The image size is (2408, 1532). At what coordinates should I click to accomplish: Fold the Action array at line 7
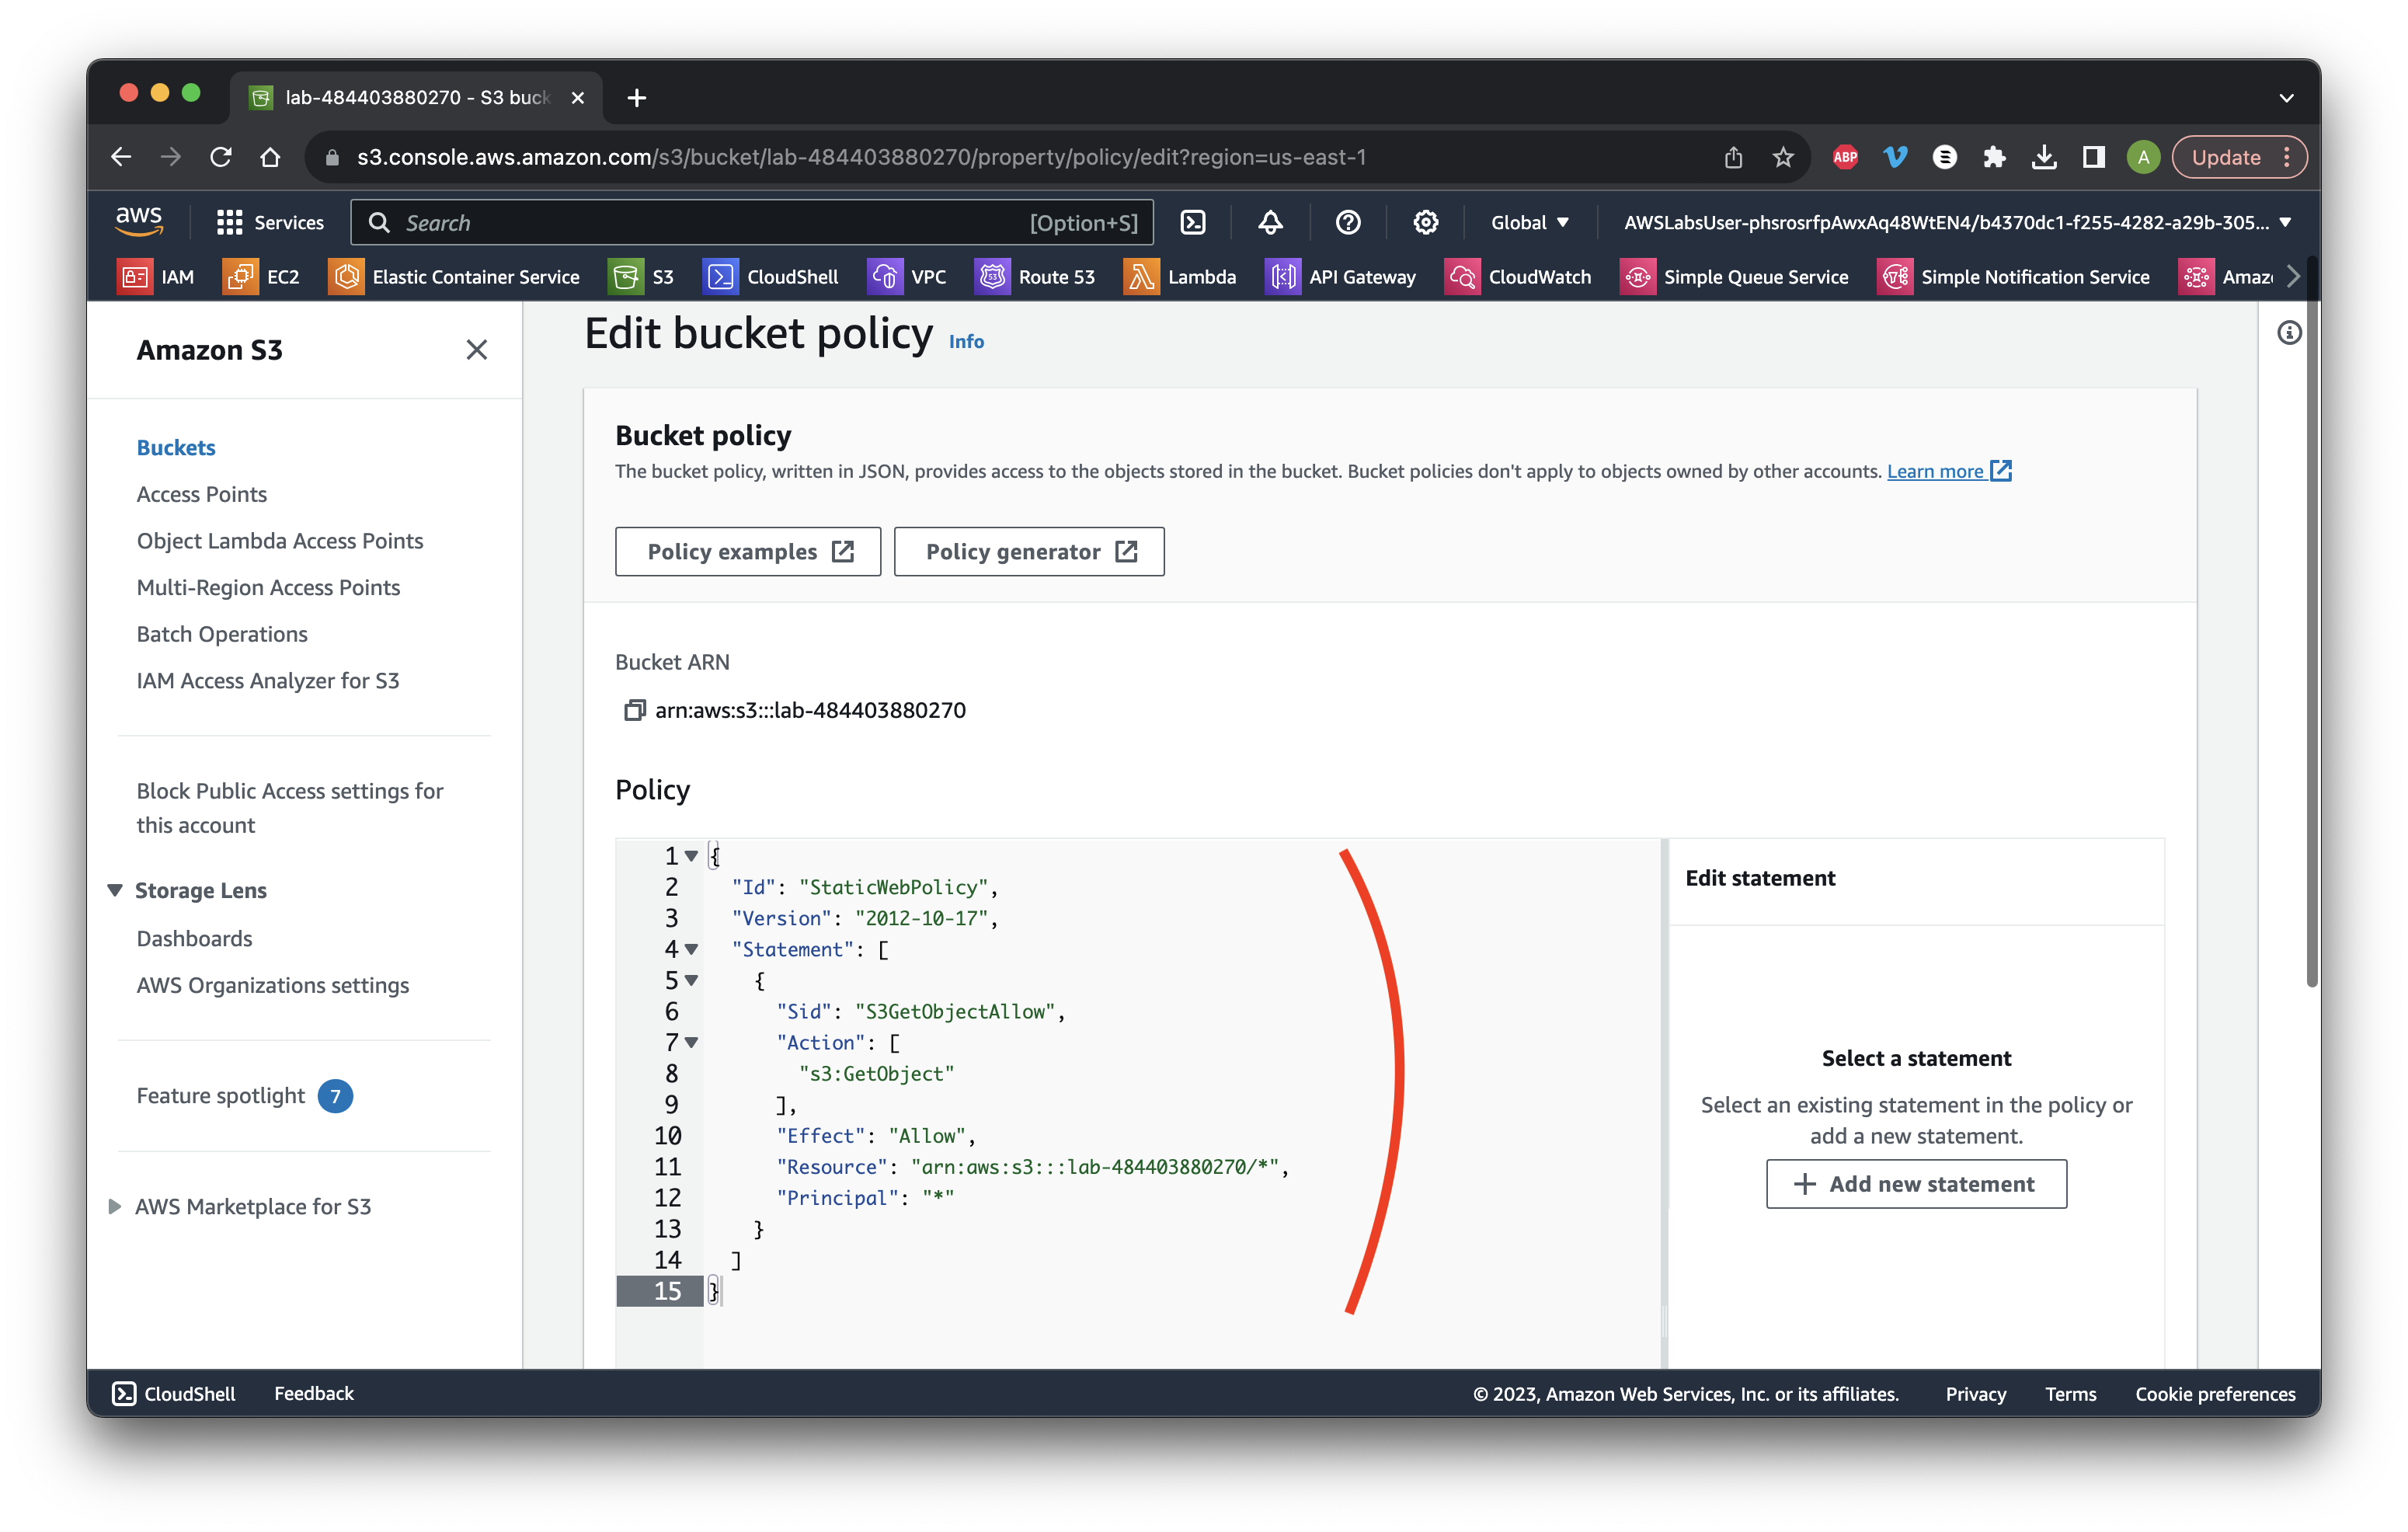coord(691,1042)
